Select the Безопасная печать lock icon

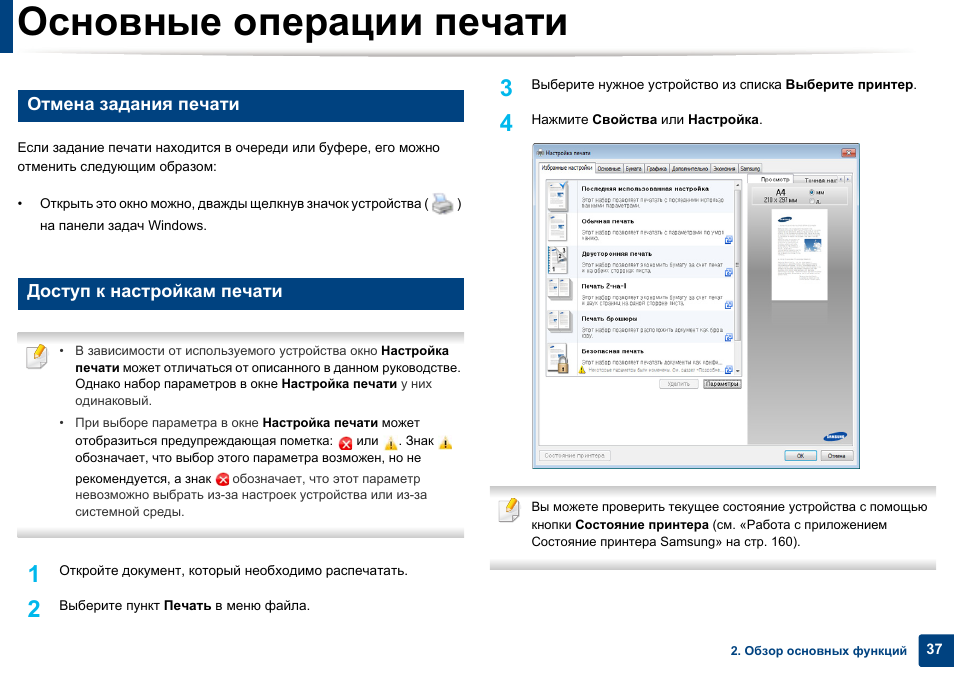[x=559, y=358]
